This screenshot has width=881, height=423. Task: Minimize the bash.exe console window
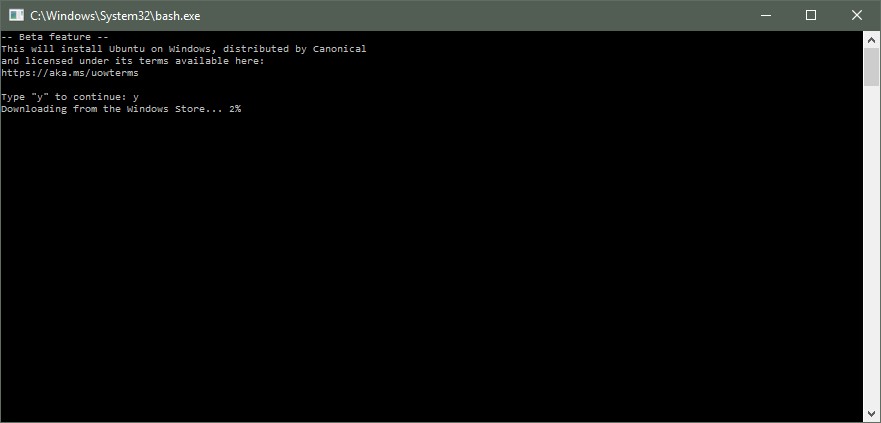[x=764, y=15]
